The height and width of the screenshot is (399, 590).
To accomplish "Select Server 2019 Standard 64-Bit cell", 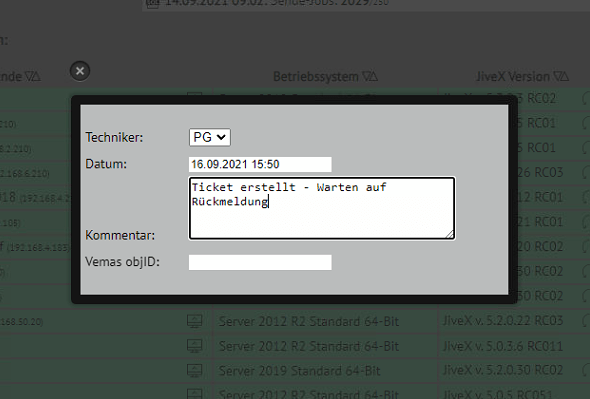I will tap(300, 371).
